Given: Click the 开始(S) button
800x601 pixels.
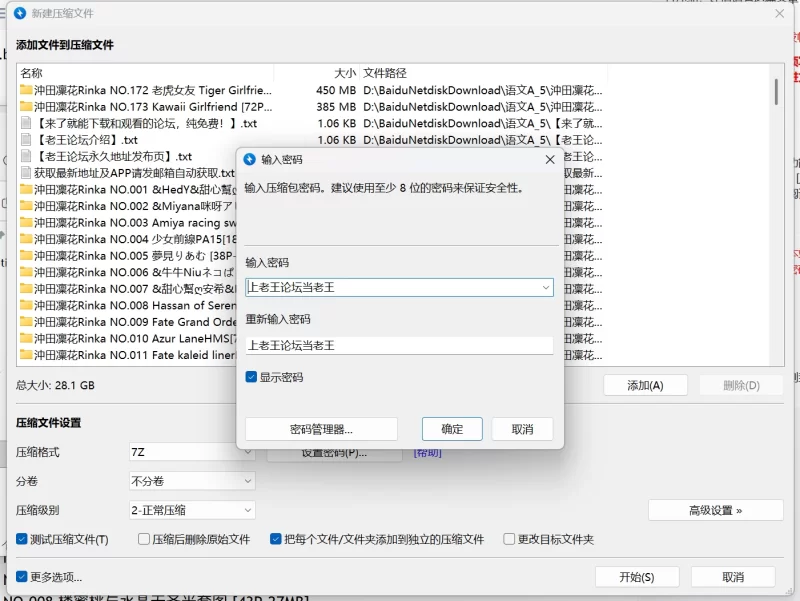Looking at the screenshot, I should (637, 577).
